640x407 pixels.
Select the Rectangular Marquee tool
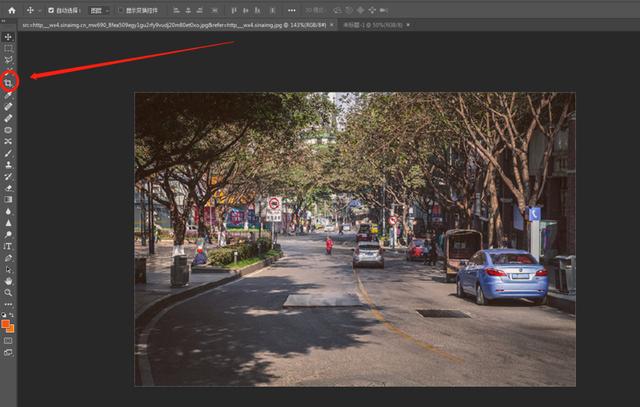pos(8,48)
